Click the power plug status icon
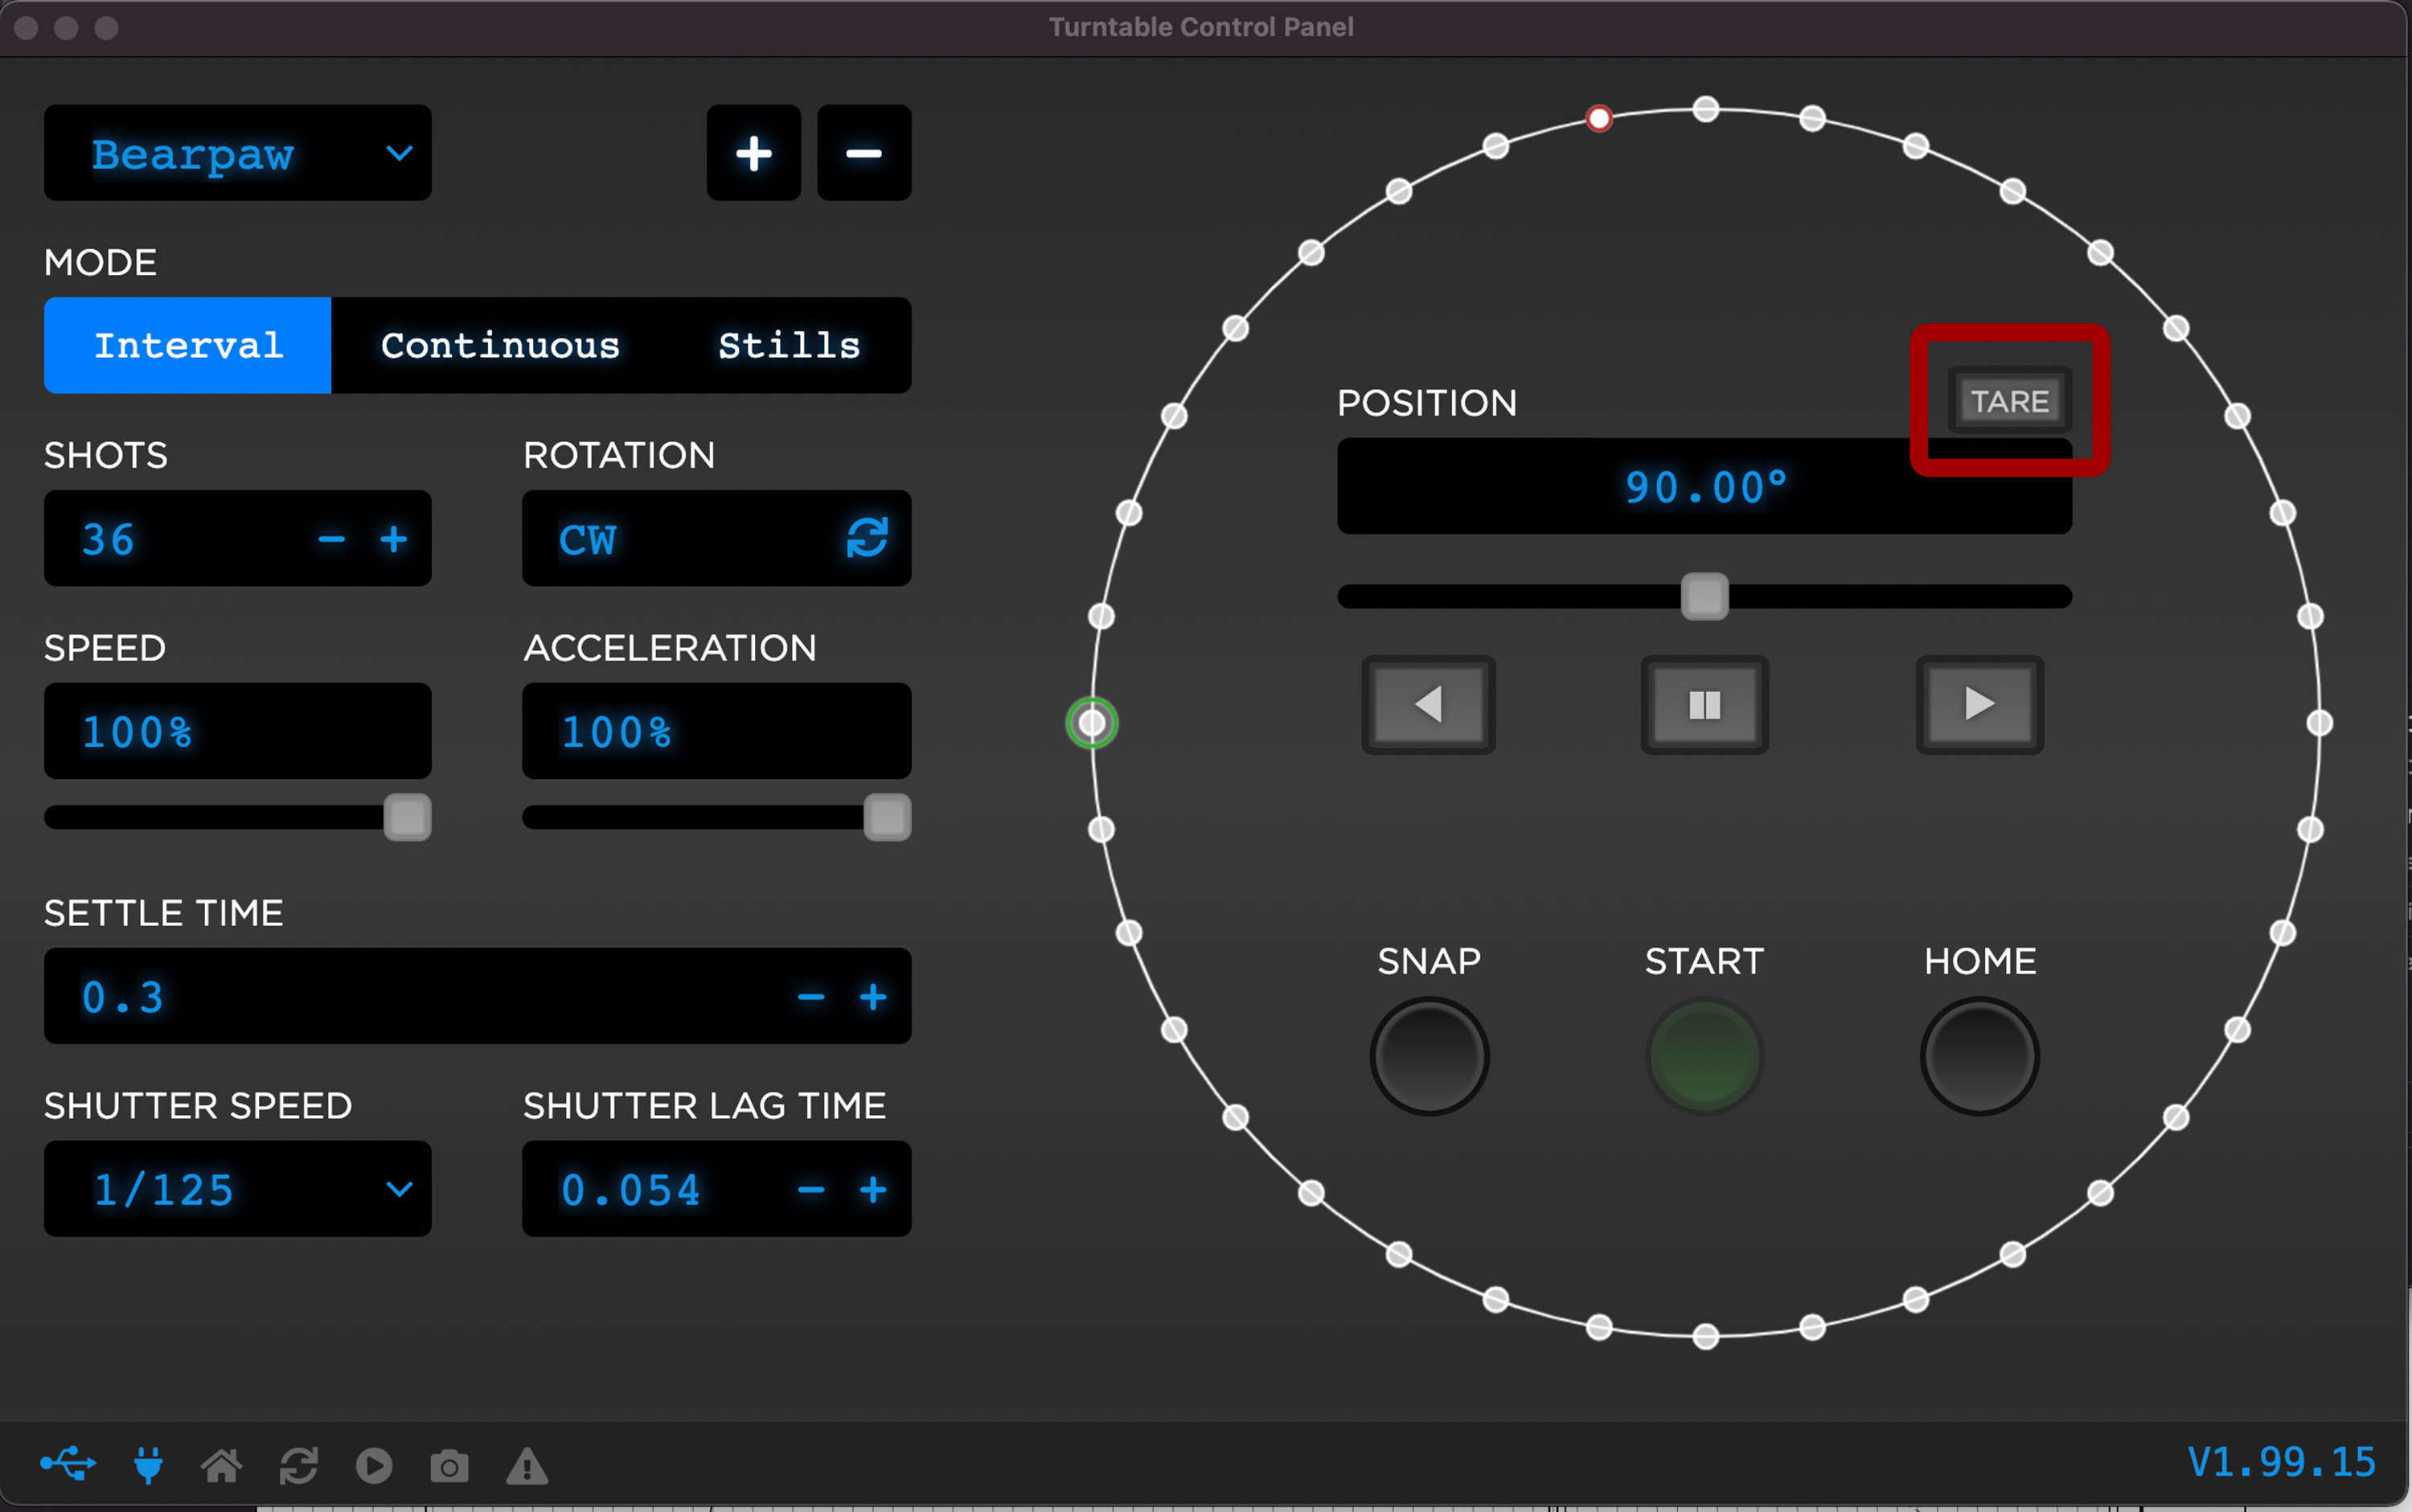 point(148,1465)
